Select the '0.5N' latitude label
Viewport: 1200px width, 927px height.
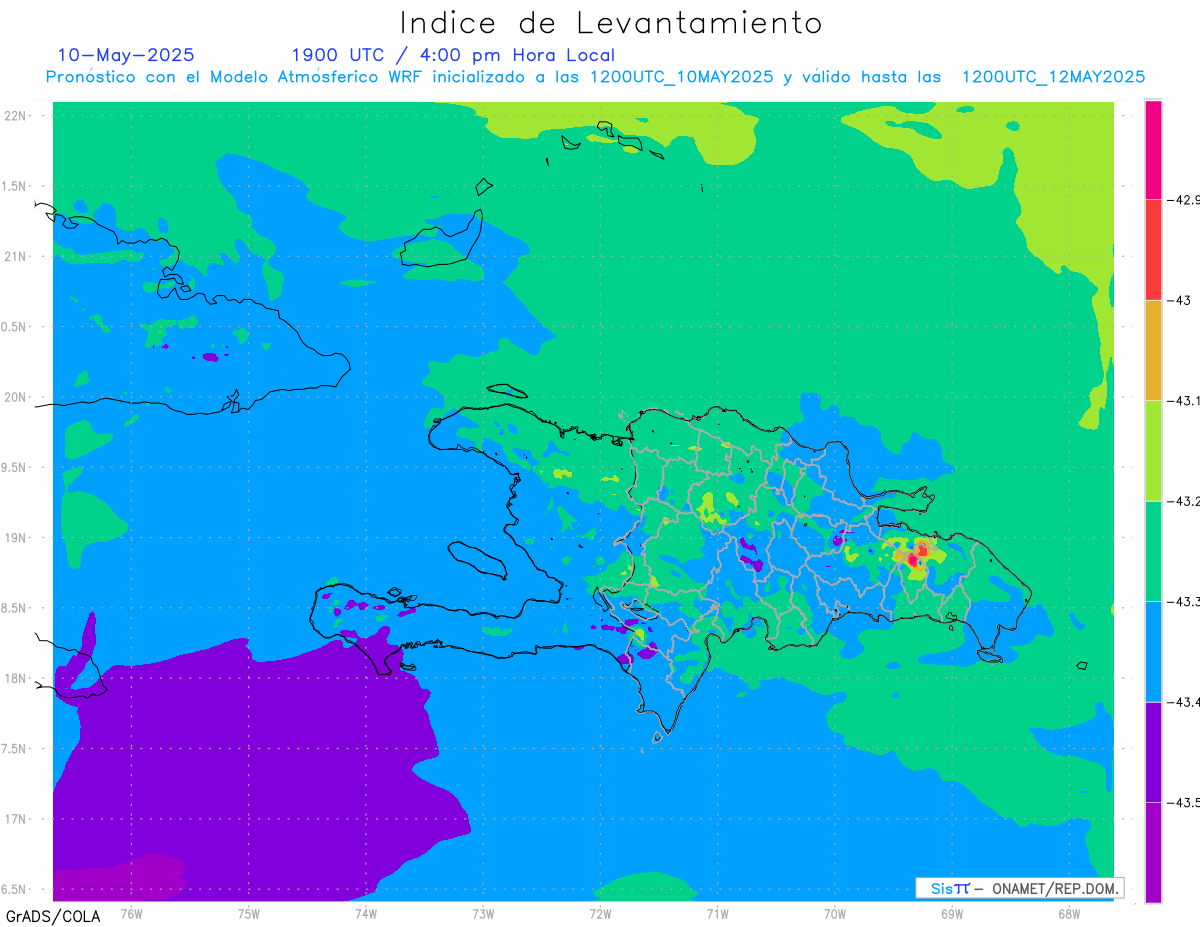tap(15, 327)
